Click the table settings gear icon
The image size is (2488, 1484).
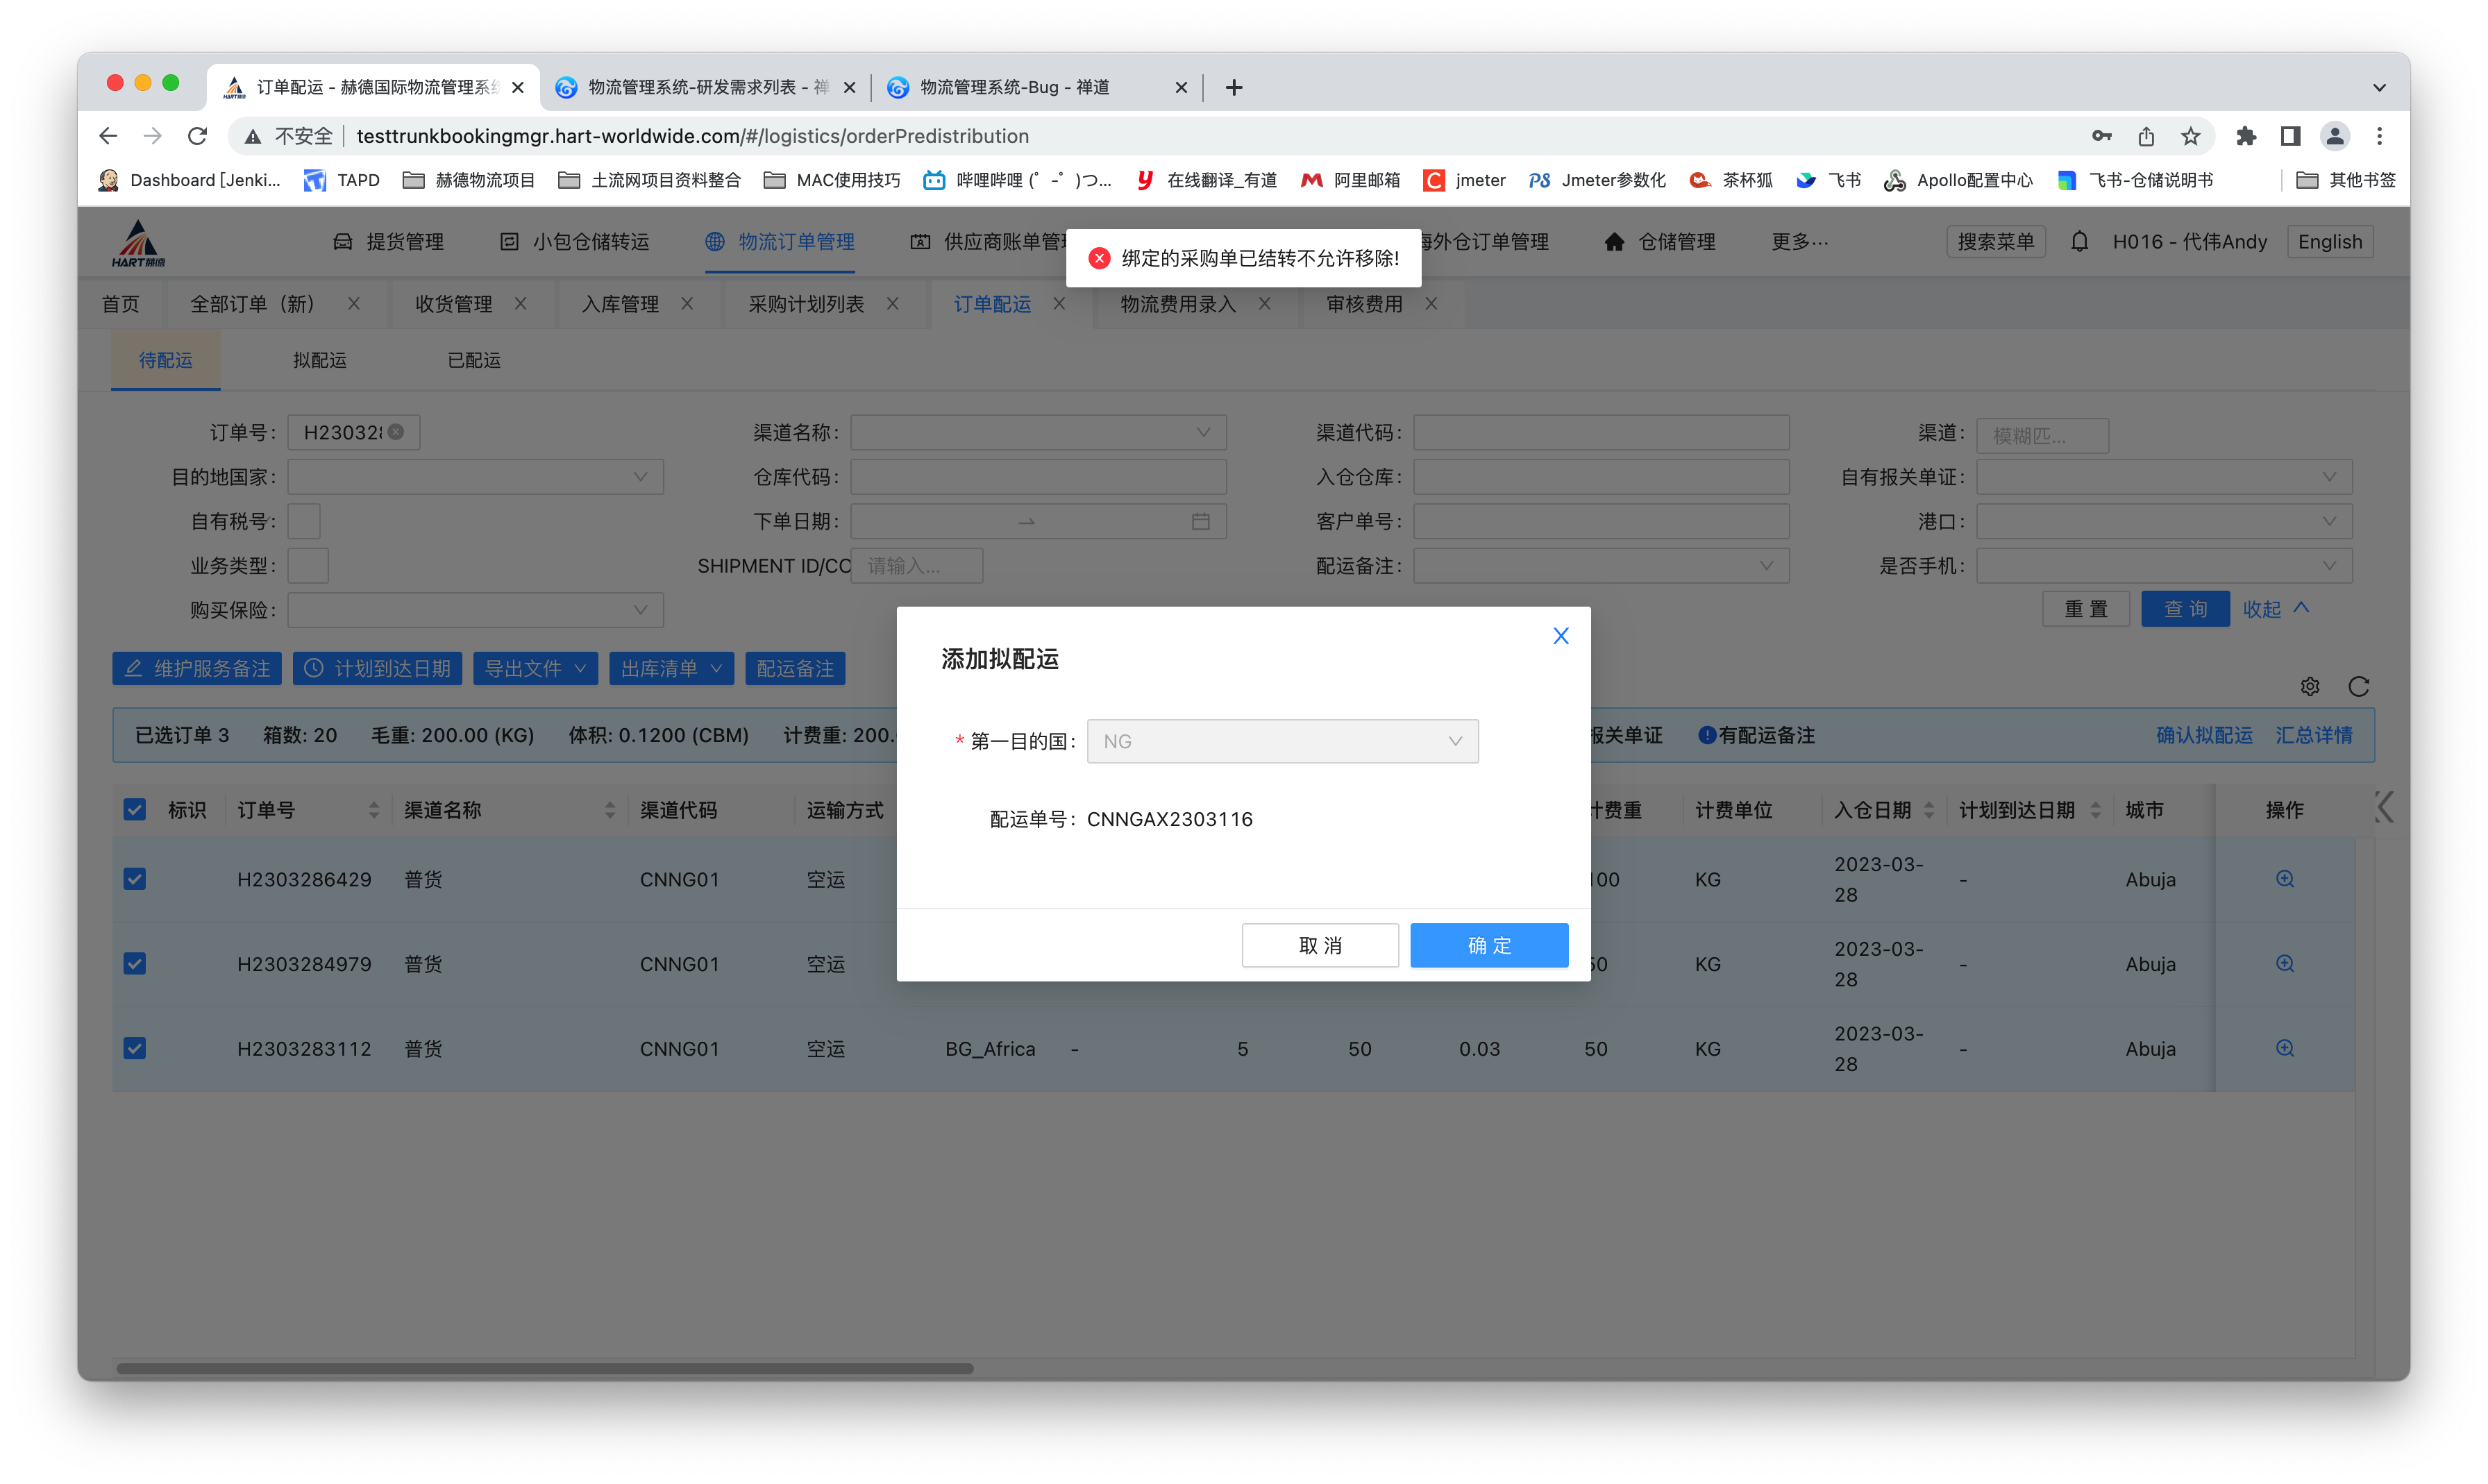[2310, 687]
